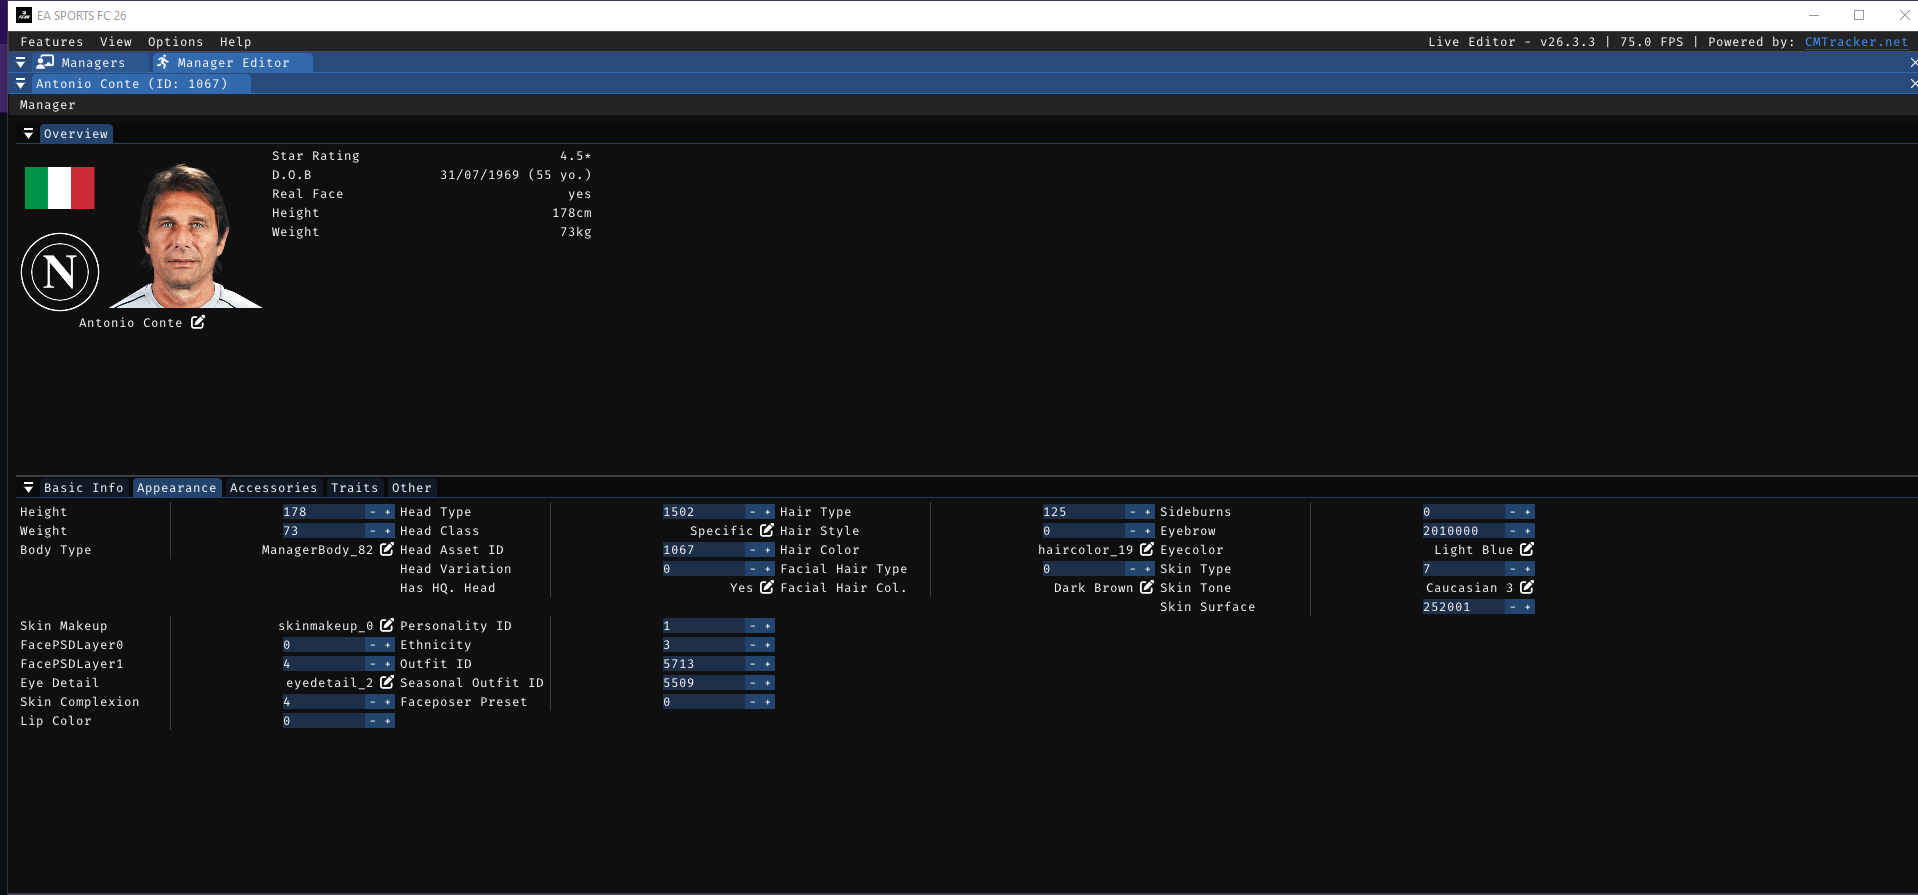Click the Skin Surface 252001 input field
This screenshot has width=1918, height=895.
pos(1462,607)
